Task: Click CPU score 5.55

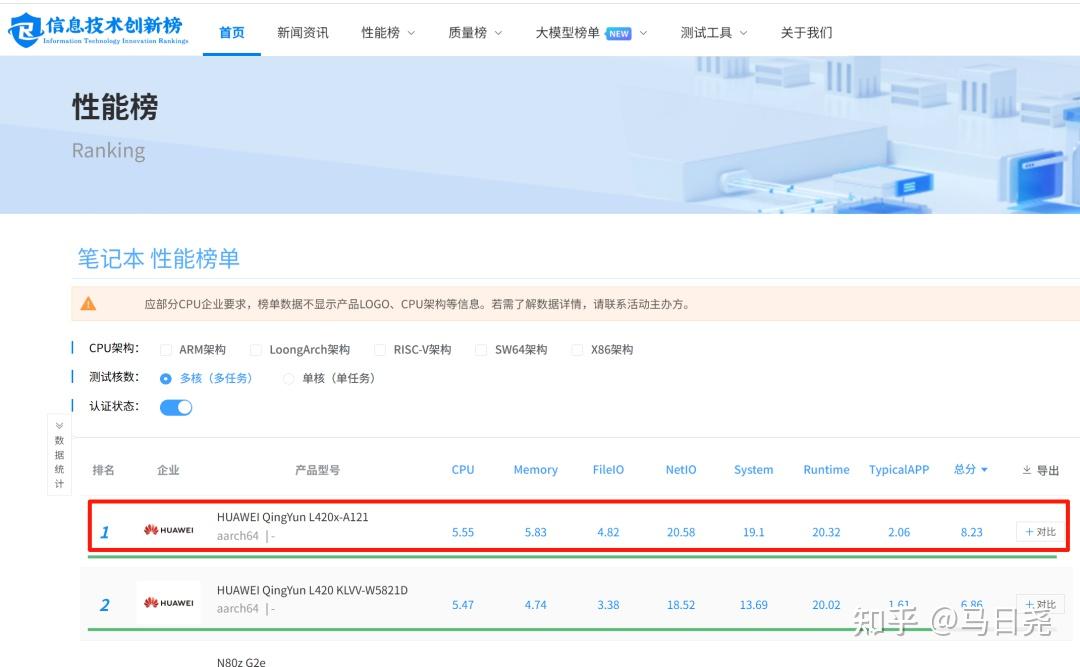Action: point(463,532)
